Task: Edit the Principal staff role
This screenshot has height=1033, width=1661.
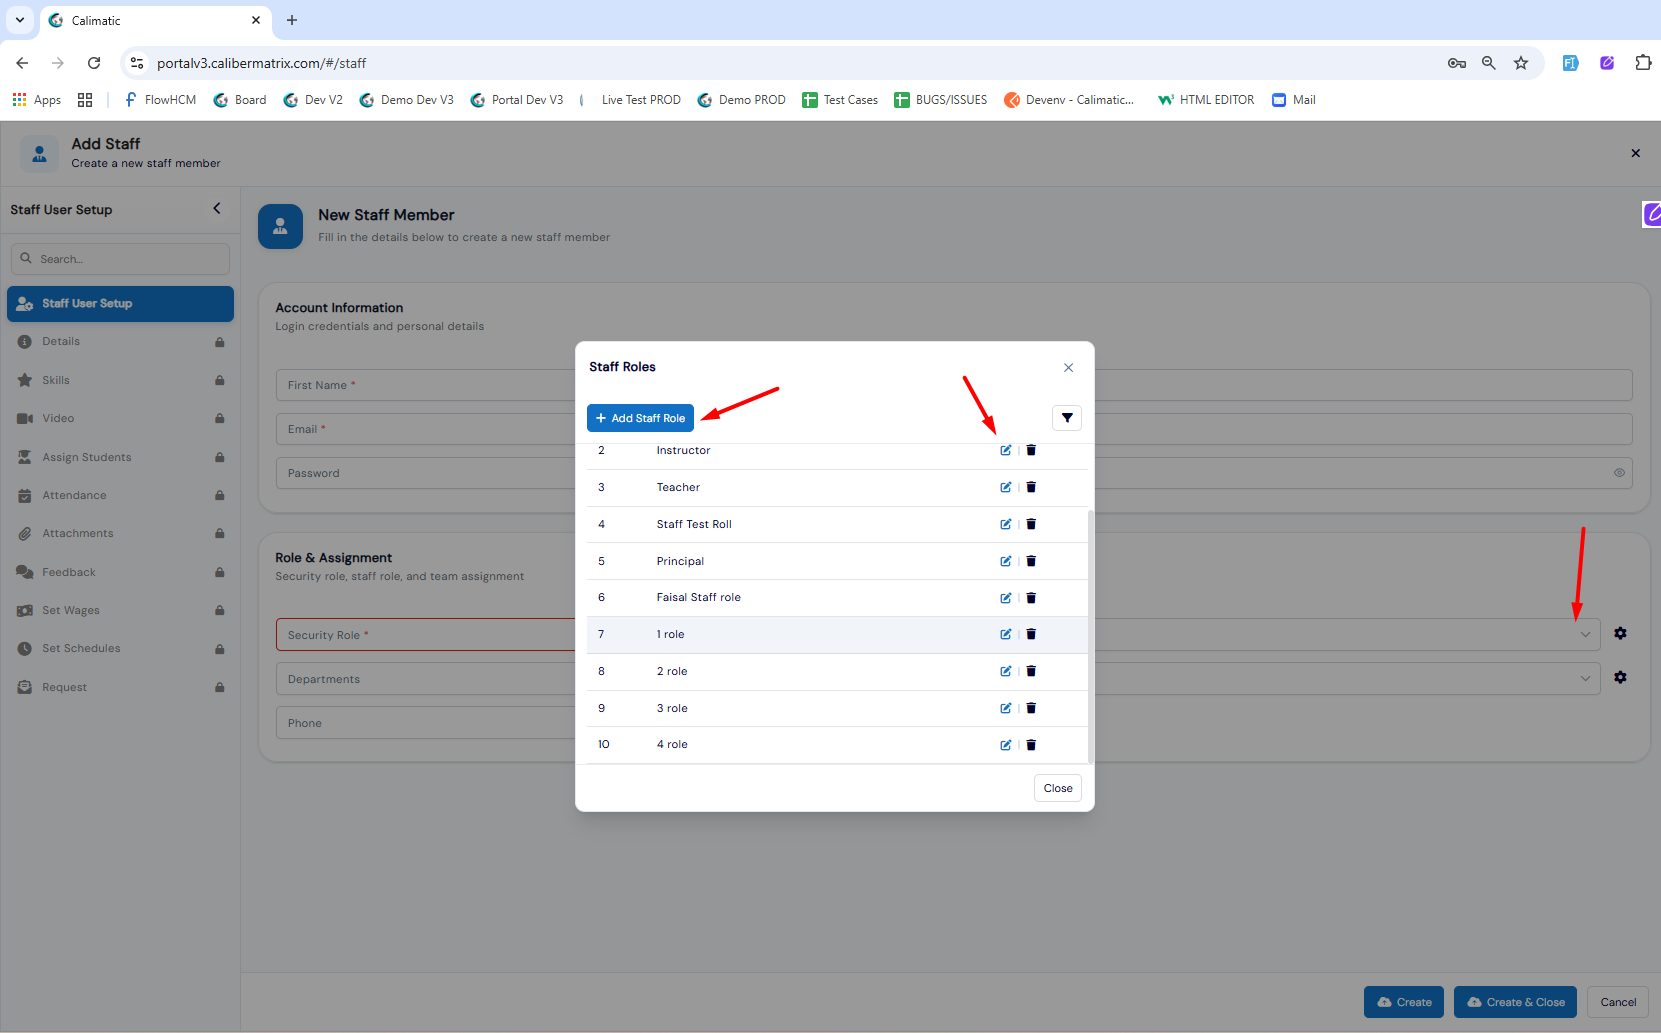Action: [1005, 561]
